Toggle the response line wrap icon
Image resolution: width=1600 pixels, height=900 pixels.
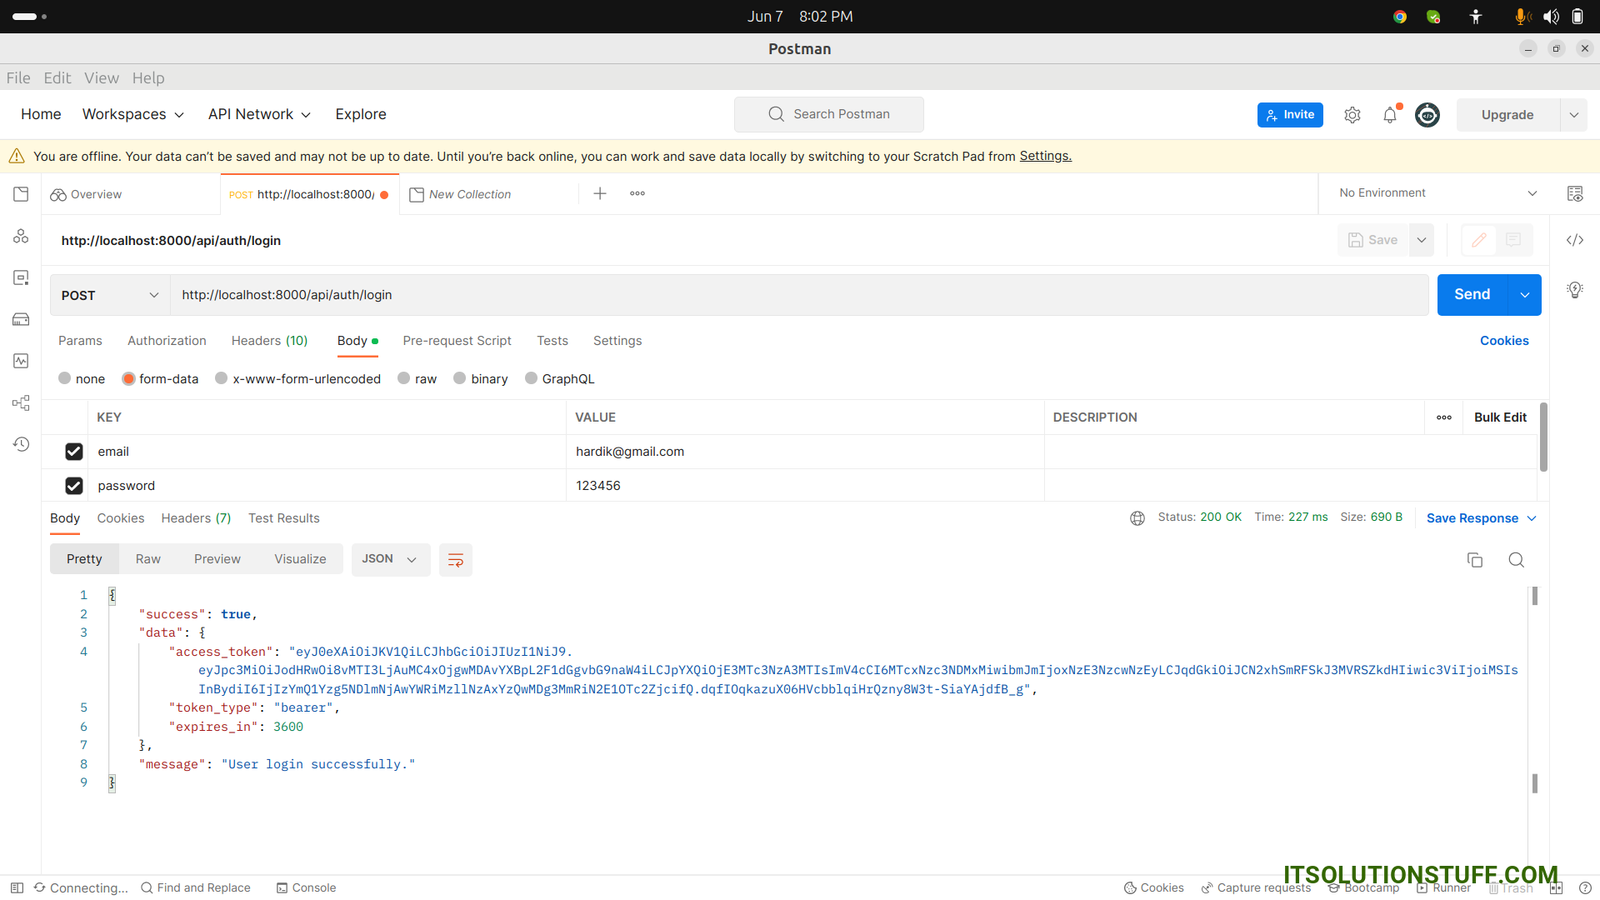tap(455, 560)
